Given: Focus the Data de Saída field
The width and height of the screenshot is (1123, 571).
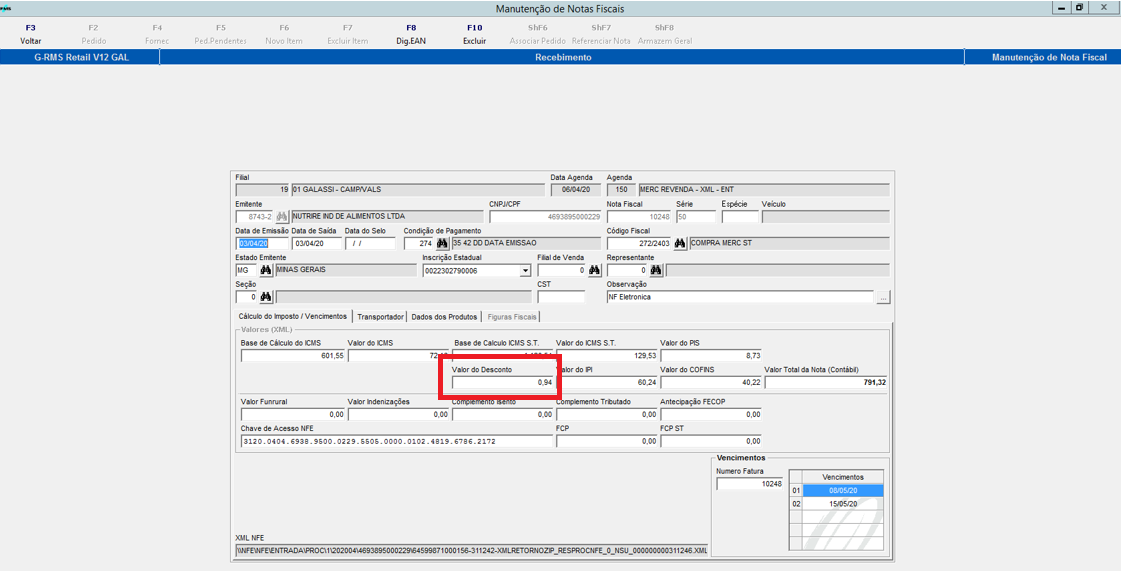Looking at the screenshot, I should coord(317,244).
